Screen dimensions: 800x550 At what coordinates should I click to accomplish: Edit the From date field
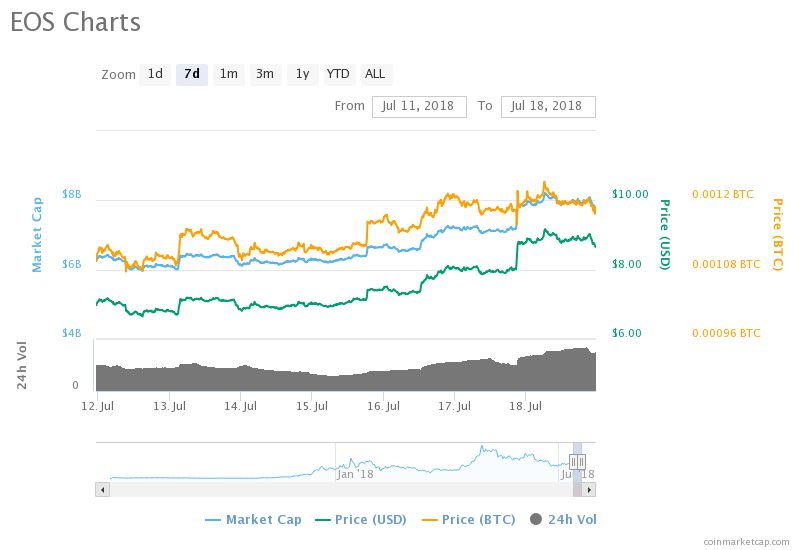click(419, 107)
